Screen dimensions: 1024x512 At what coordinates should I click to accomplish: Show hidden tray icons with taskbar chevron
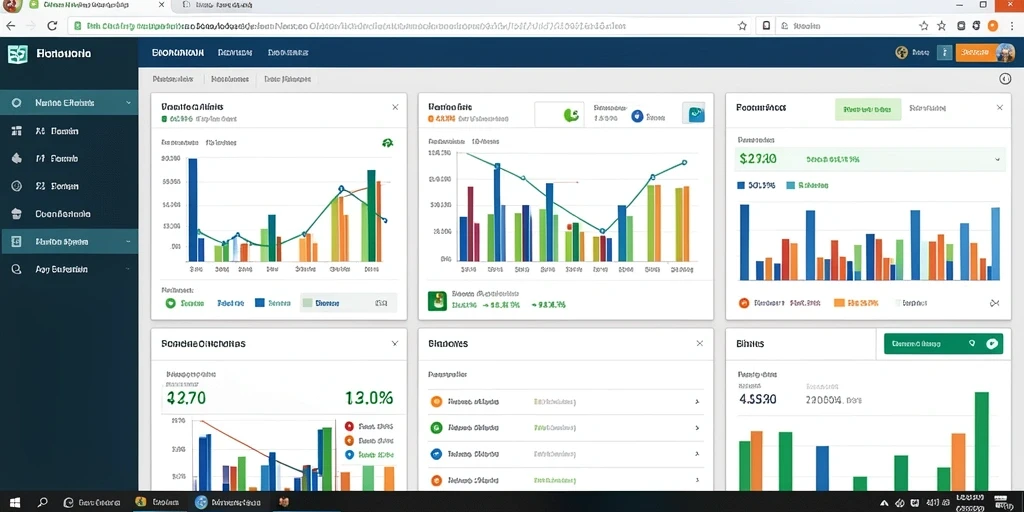[x=884, y=502]
